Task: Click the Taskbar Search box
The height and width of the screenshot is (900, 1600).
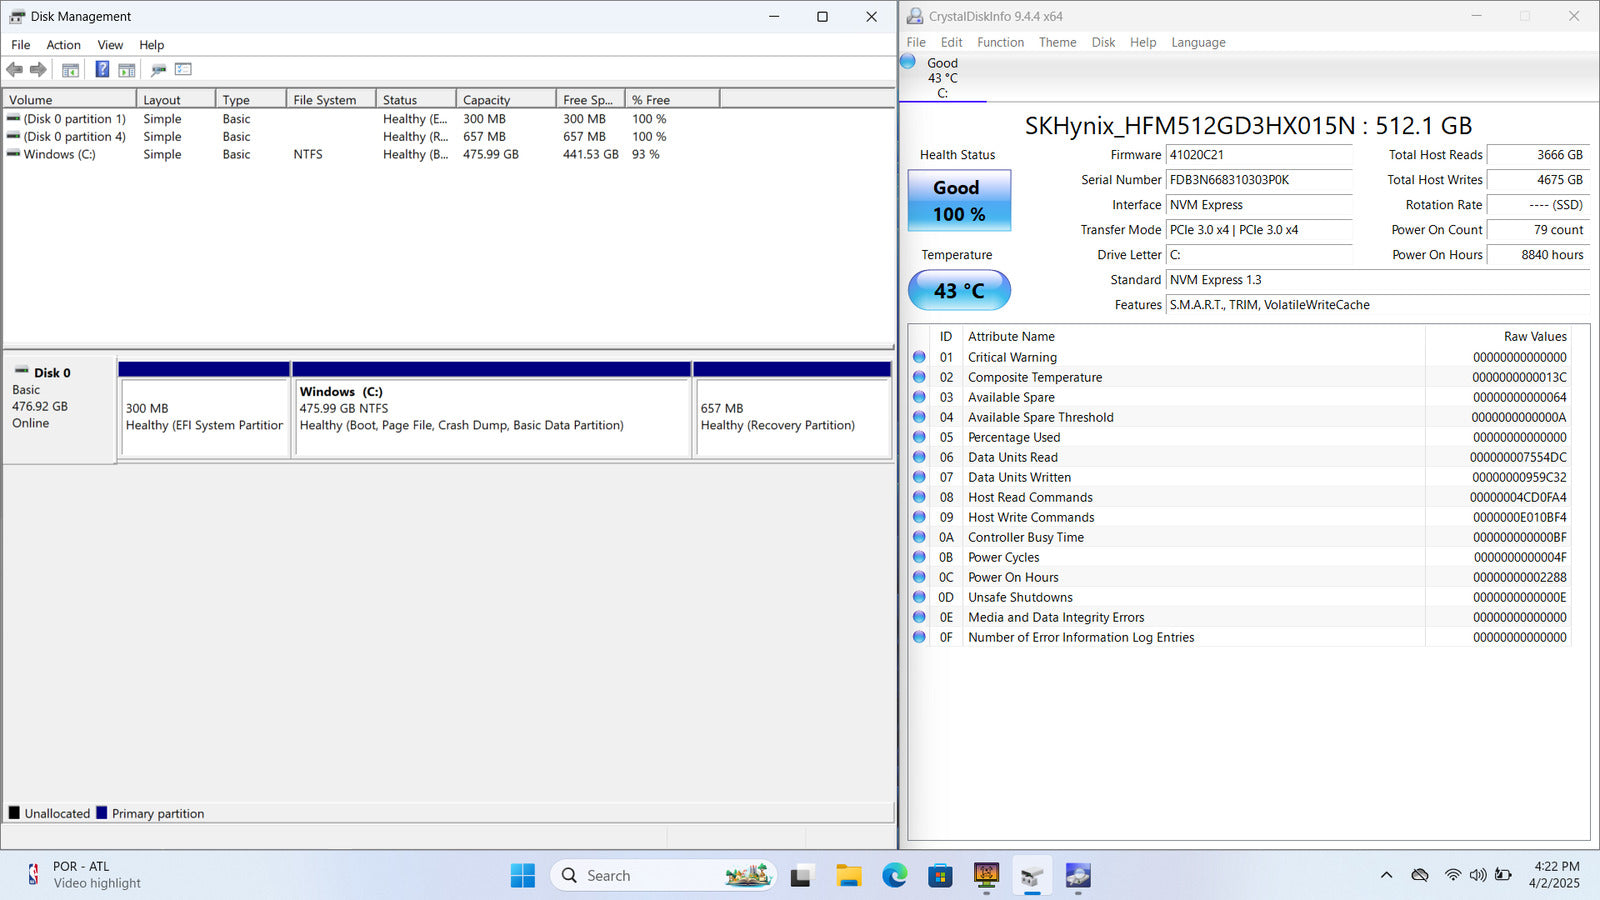Action: tap(664, 875)
